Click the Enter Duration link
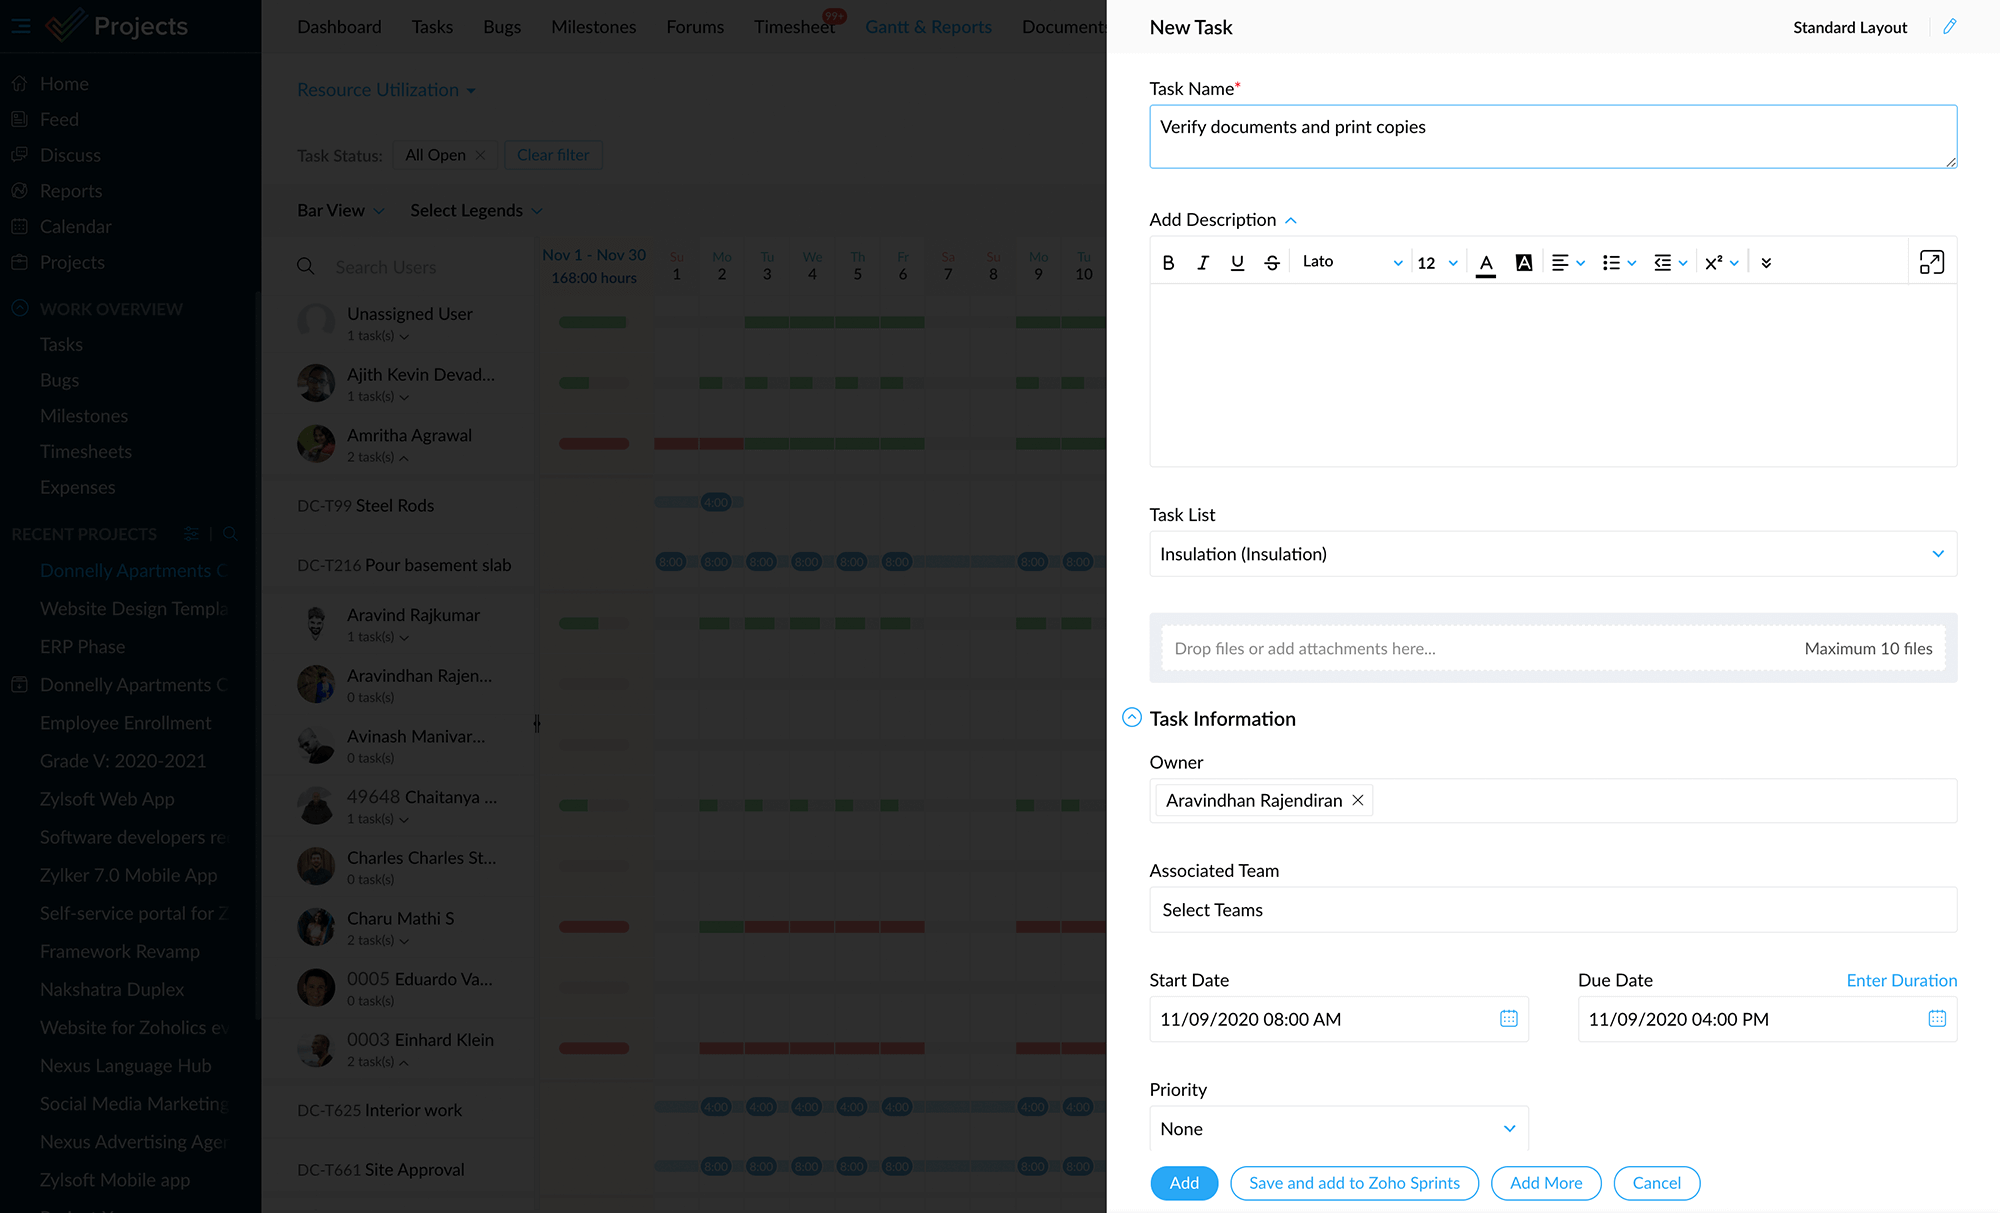 point(1901,980)
